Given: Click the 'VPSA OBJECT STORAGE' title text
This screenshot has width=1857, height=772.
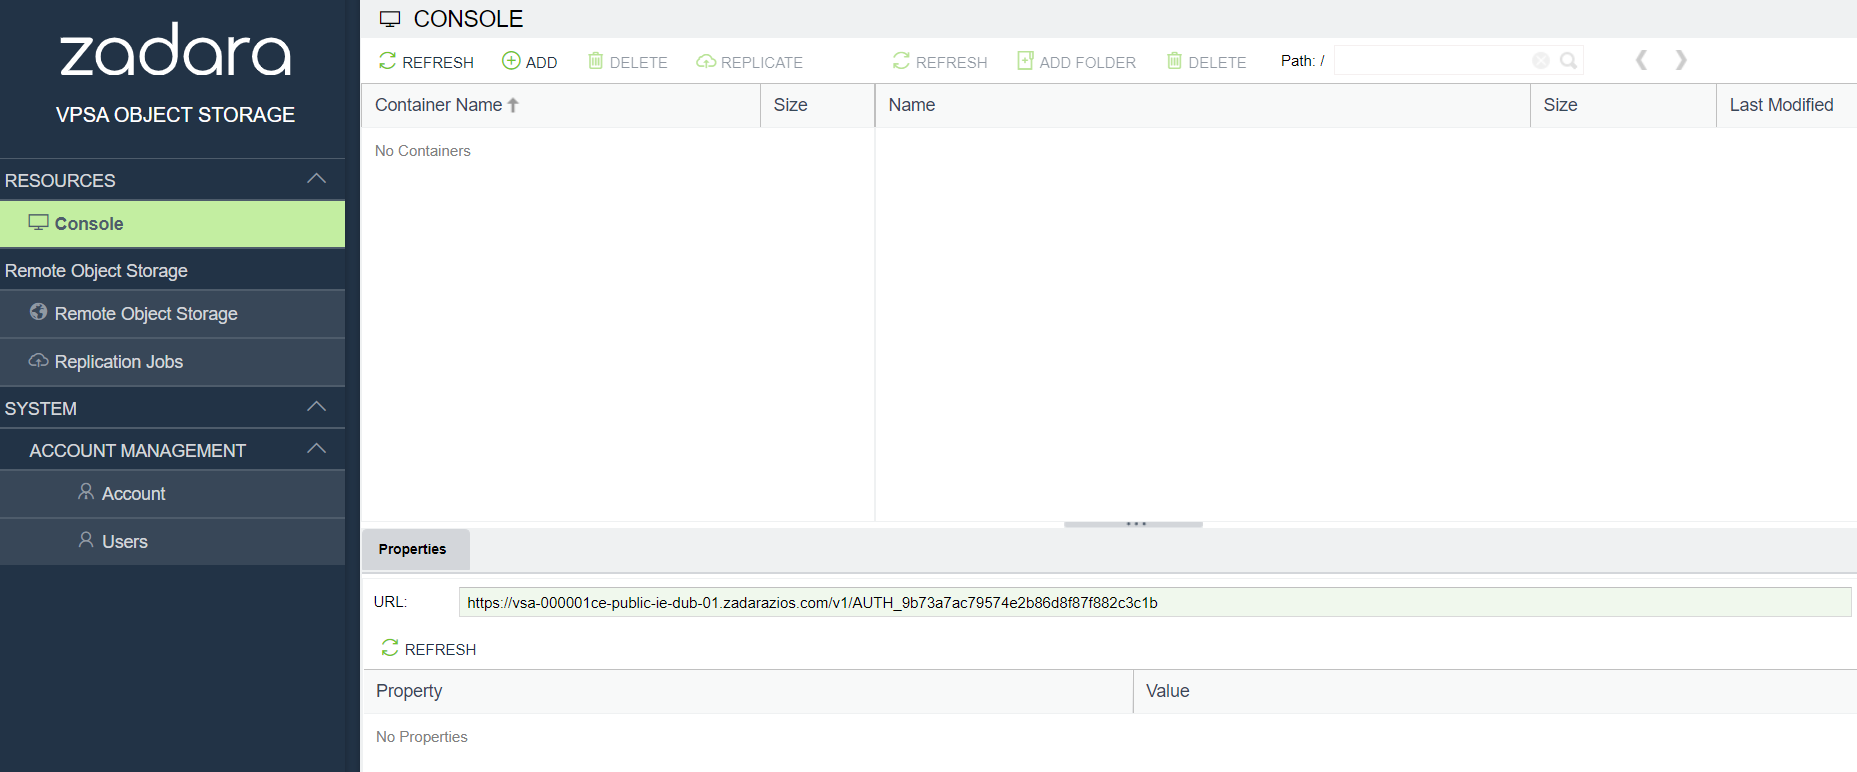Looking at the screenshot, I should [x=175, y=115].
